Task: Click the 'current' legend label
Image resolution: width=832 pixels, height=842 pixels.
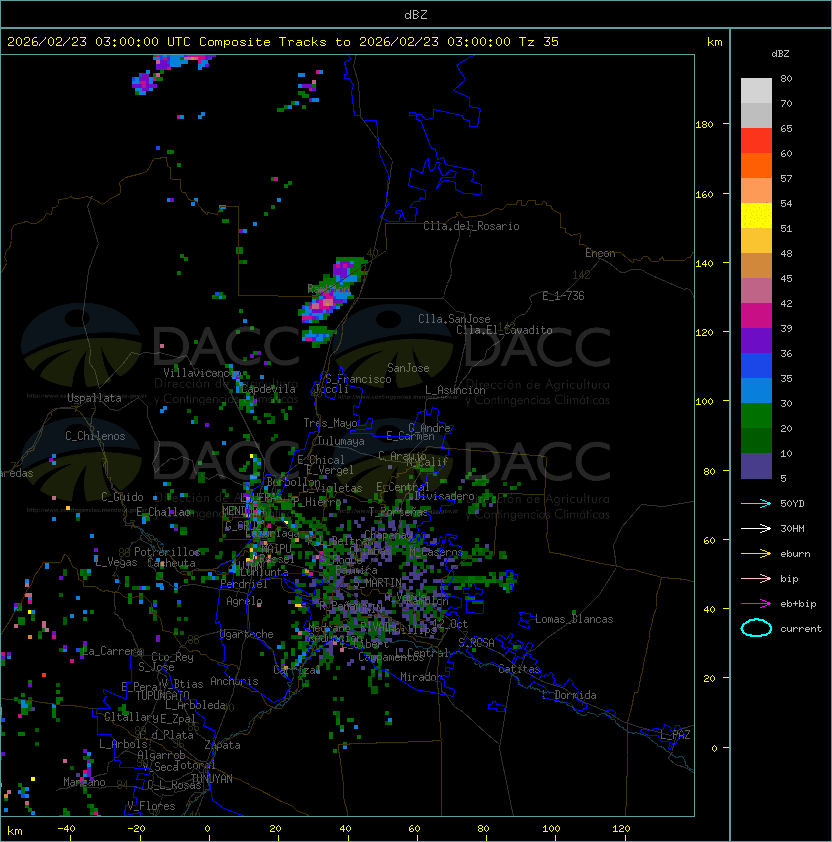Action: (x=801, y=629)
